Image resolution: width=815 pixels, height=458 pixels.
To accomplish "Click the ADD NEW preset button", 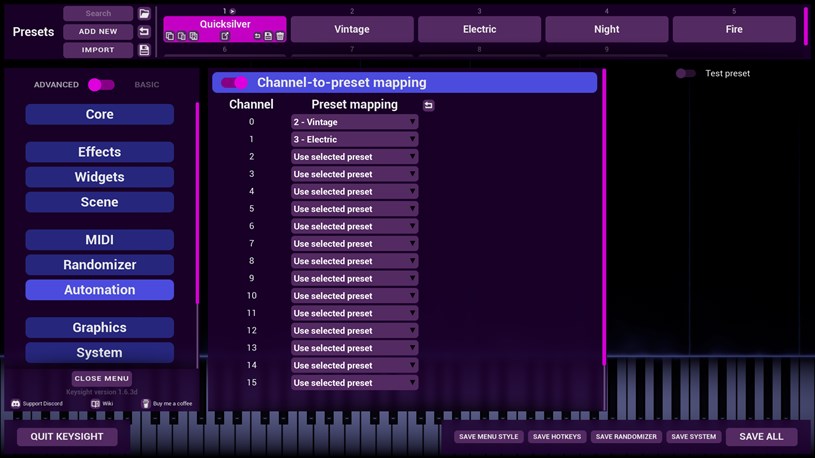I will pos(98,32).
